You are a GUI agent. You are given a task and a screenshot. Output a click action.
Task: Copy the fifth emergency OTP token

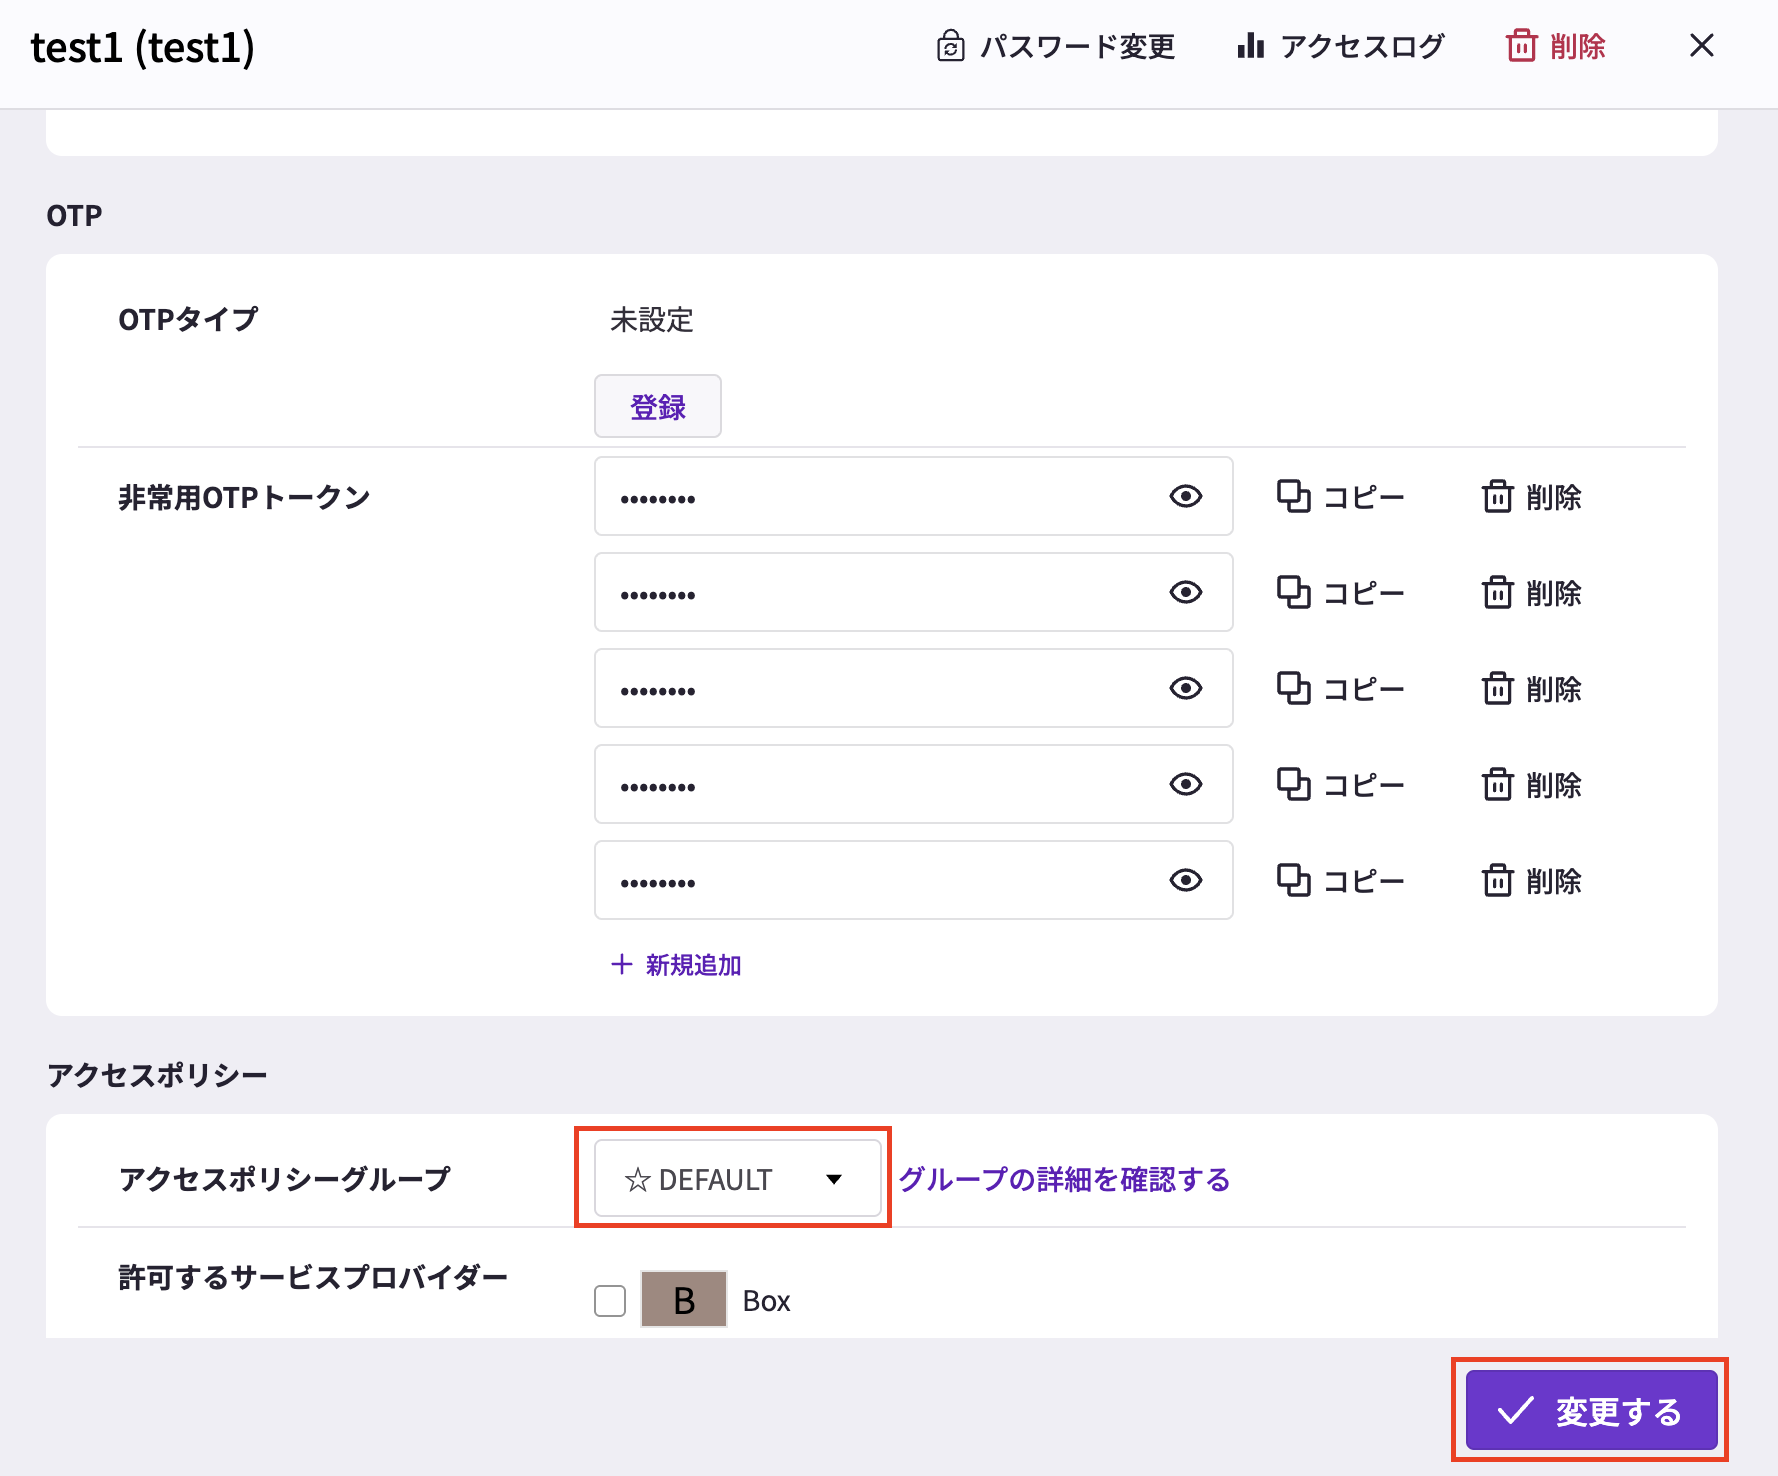tap(1340, 881)
